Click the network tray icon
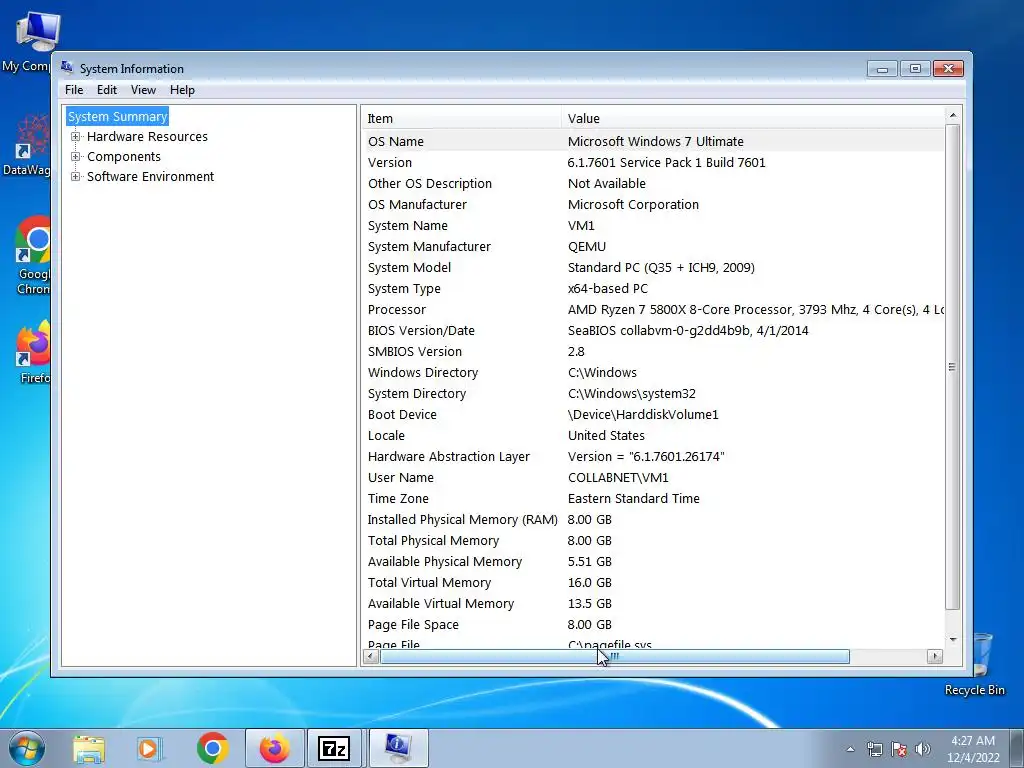Image resolution: width=1024 pixels, height=768 pixels. pos(874,749)
